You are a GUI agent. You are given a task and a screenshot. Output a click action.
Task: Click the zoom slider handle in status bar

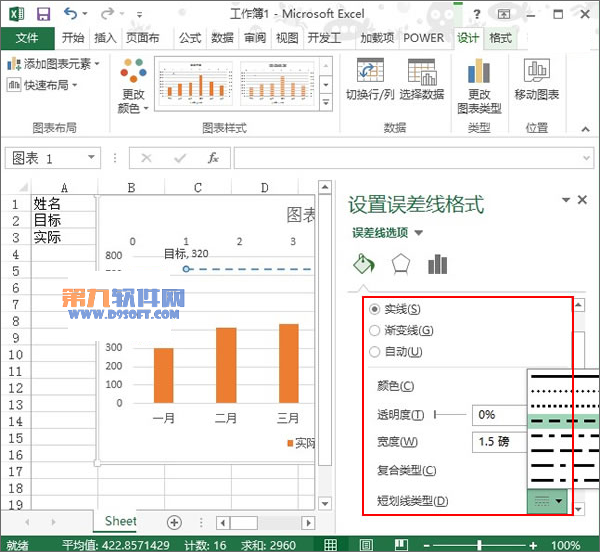click(479, 545)
